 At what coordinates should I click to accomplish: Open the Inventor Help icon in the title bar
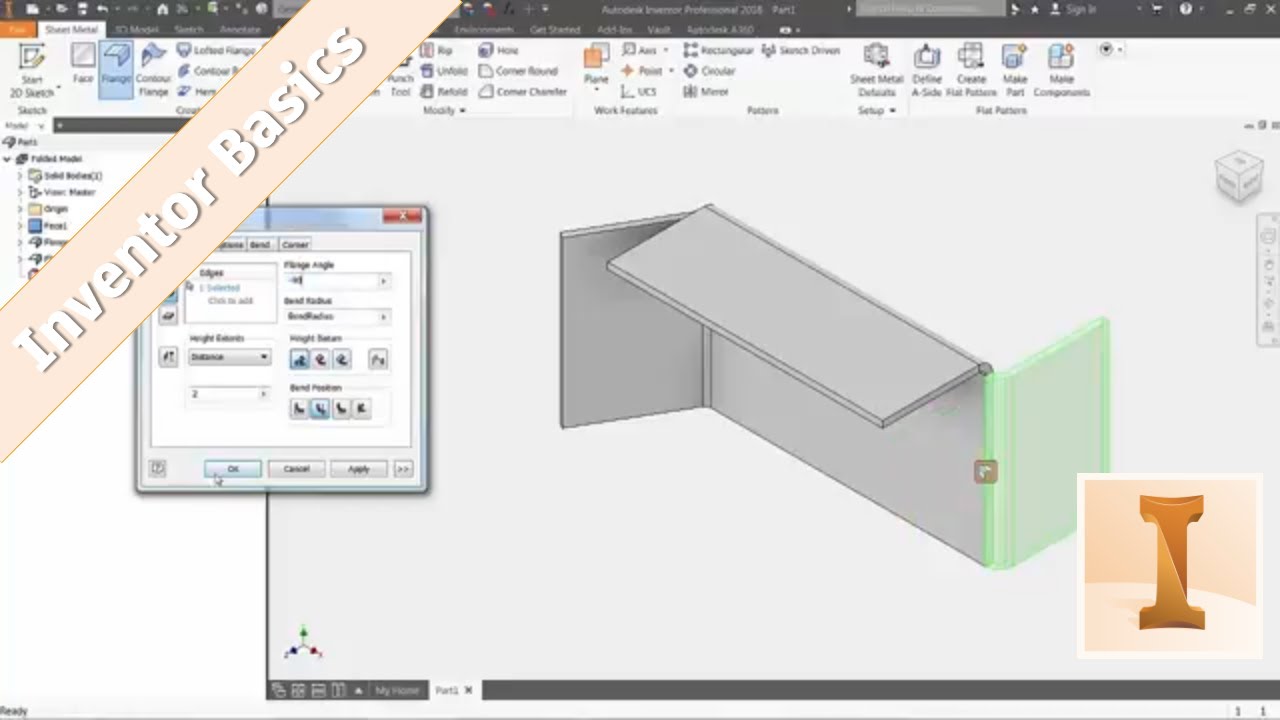coord(1186,9)
